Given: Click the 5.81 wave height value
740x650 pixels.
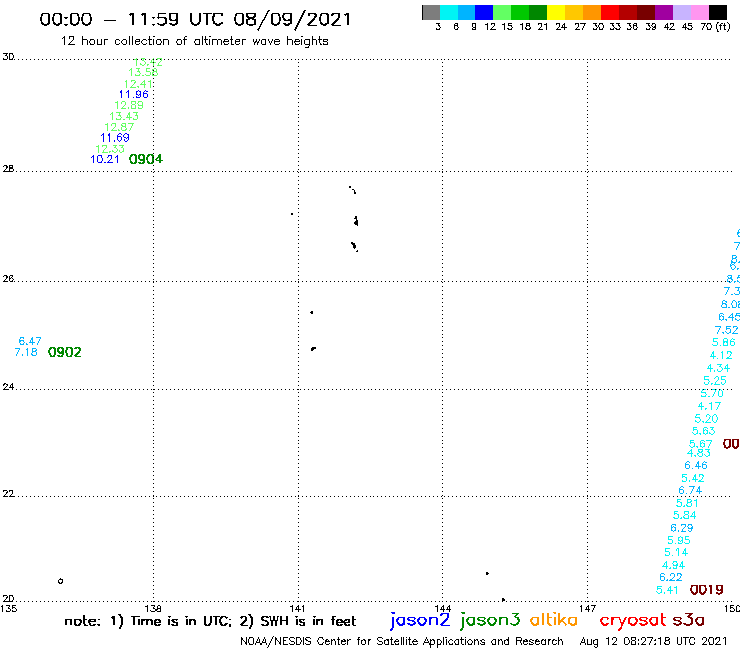Looking at the screenshot, I should (x=687, y=503).
